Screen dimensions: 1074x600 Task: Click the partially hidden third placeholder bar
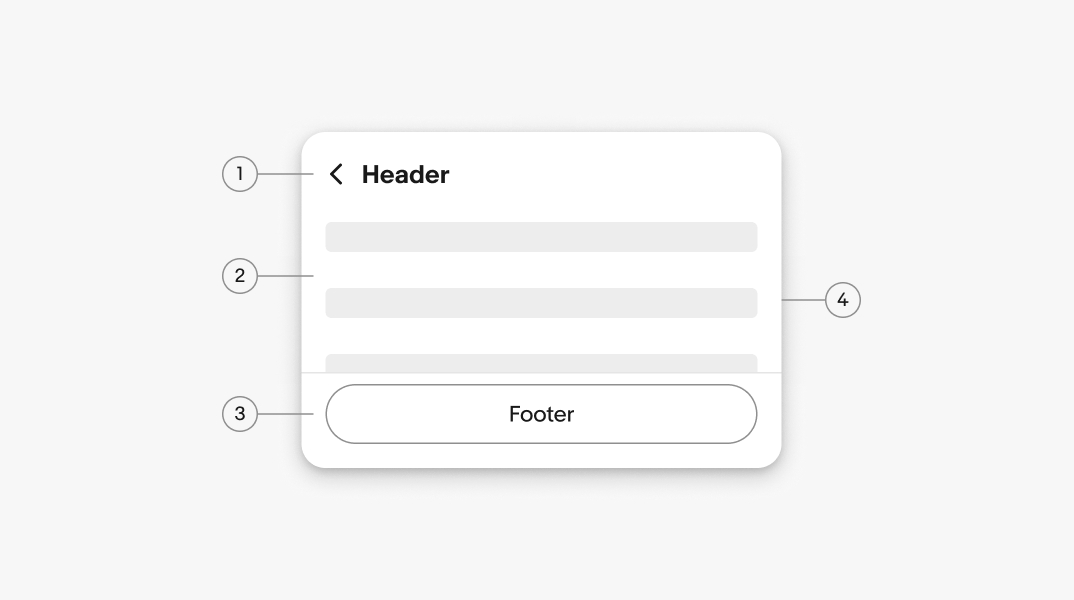coord(541,363)
